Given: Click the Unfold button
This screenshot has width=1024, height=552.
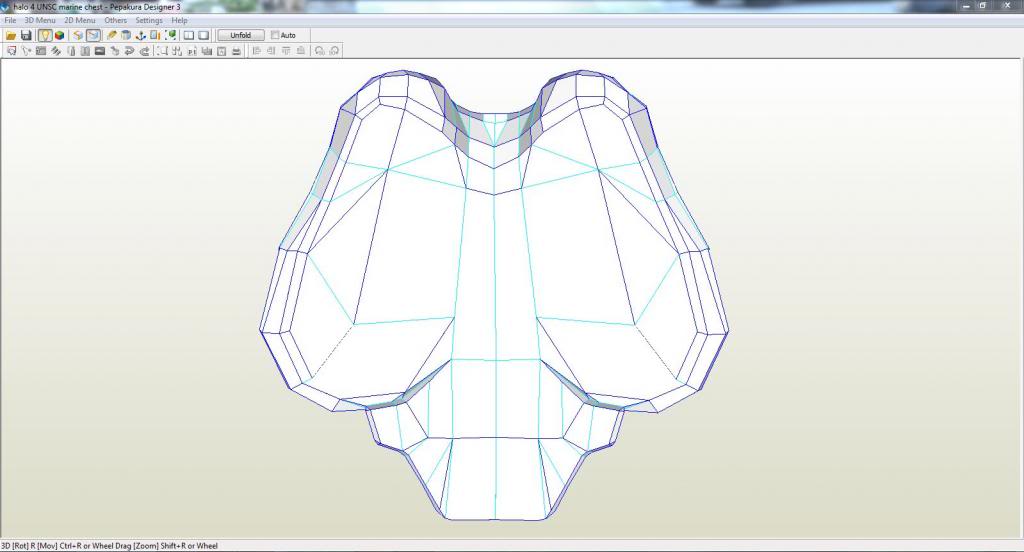Looking at the screenshot, I should click(241, 35).
